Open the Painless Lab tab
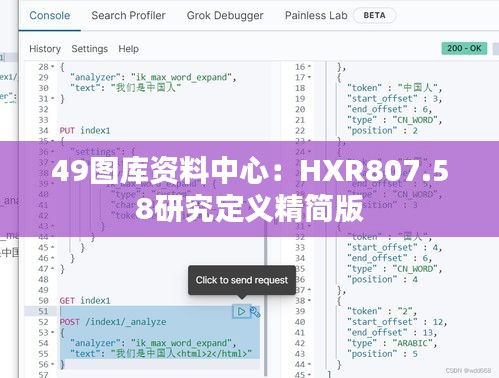 point(316,15)
